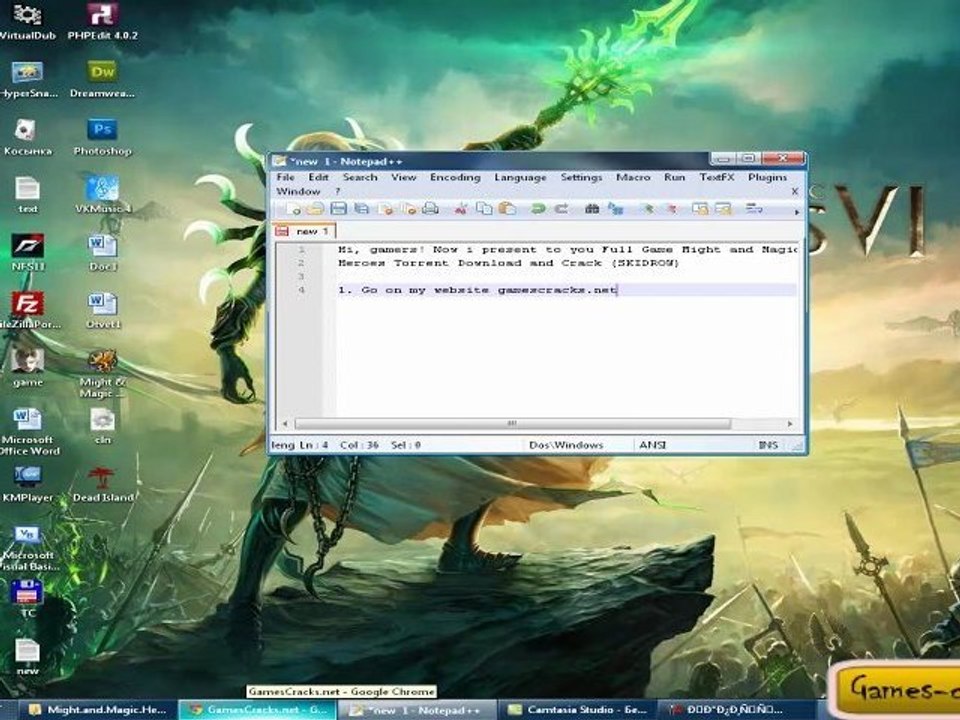Viewport: 960px width, 720px height.
Task: Cut selection with the scissors icon
Action: pos(460,209)
